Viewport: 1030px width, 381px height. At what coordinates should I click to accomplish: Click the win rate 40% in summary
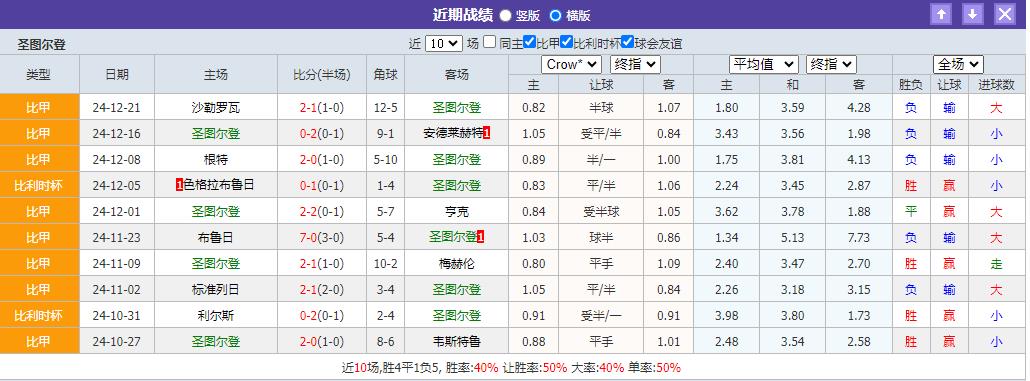tap(485, 368)
